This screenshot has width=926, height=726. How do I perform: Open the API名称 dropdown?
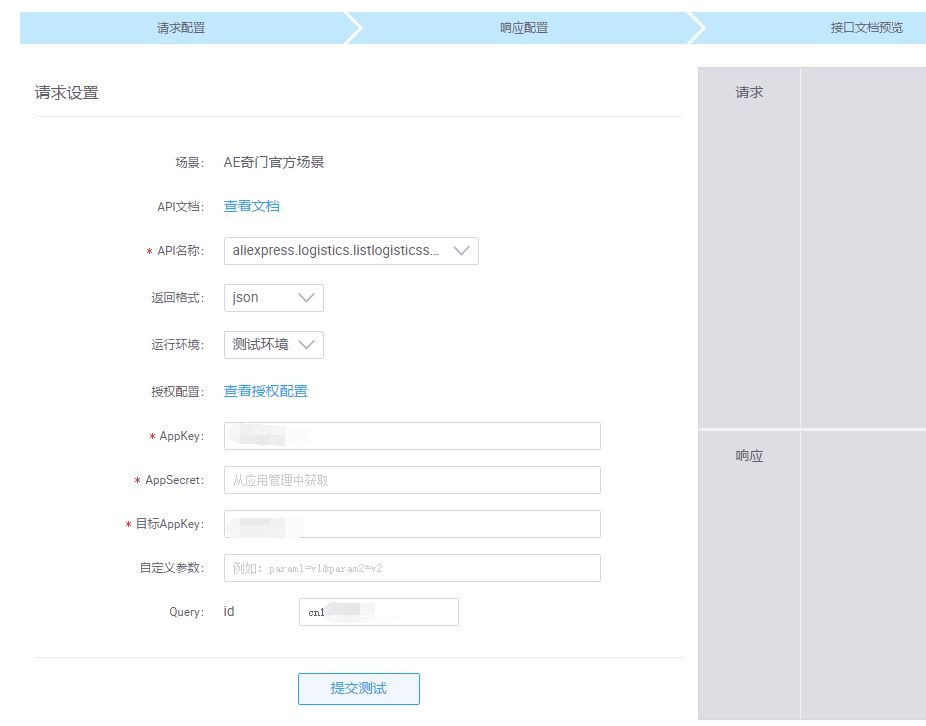[351, 251]
